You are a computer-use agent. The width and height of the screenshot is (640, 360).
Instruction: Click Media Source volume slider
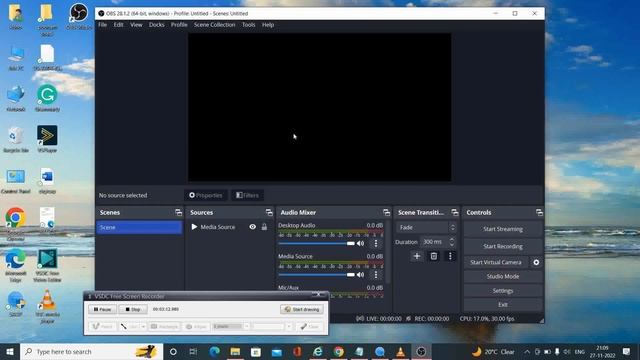316,275
